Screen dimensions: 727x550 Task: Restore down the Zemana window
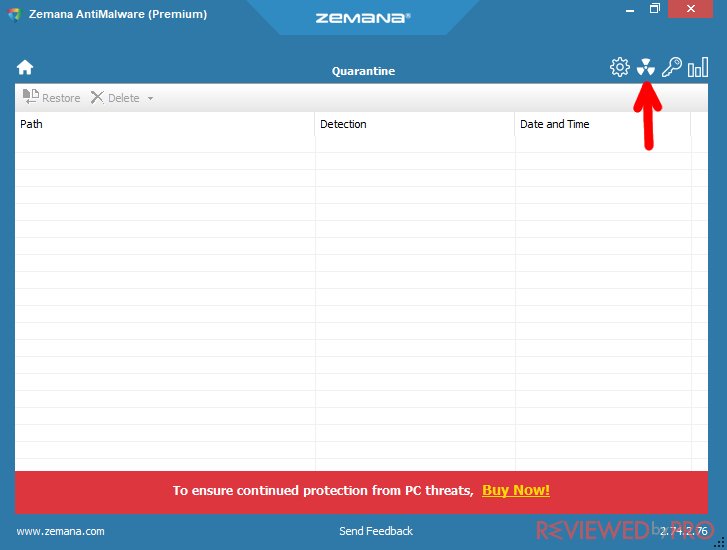coord(654,8)
